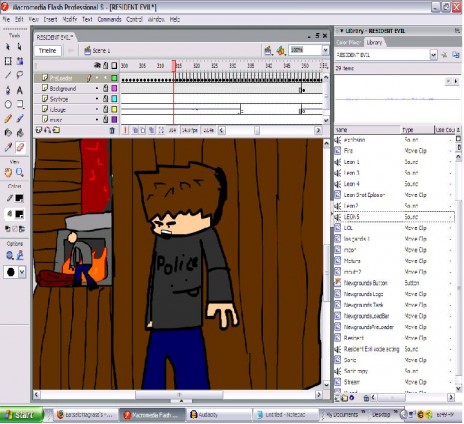Click the Insert Layer Folder icon
This screenshot has width=464, height=424.
point(56,130)
